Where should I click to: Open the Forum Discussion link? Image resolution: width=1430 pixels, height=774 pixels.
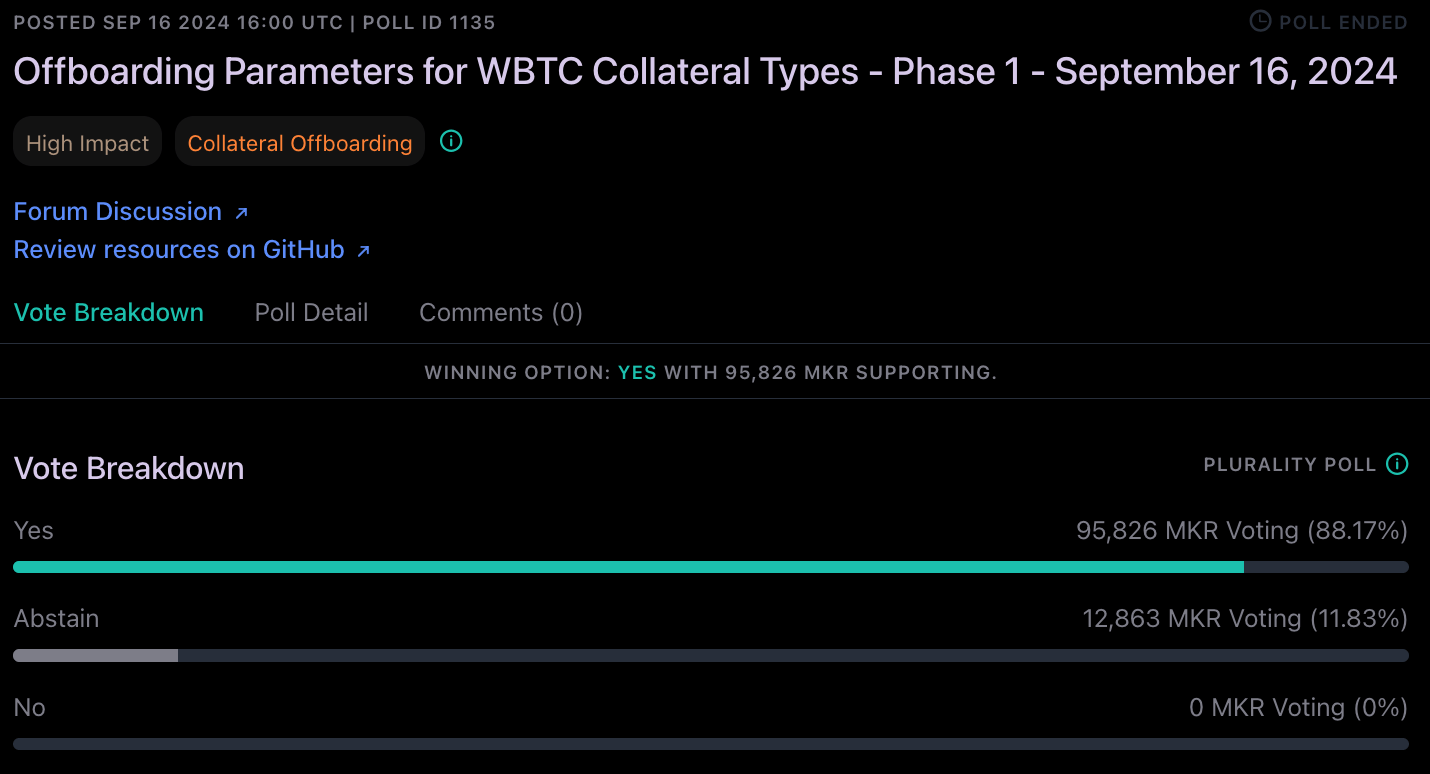(x=118, y=212)
